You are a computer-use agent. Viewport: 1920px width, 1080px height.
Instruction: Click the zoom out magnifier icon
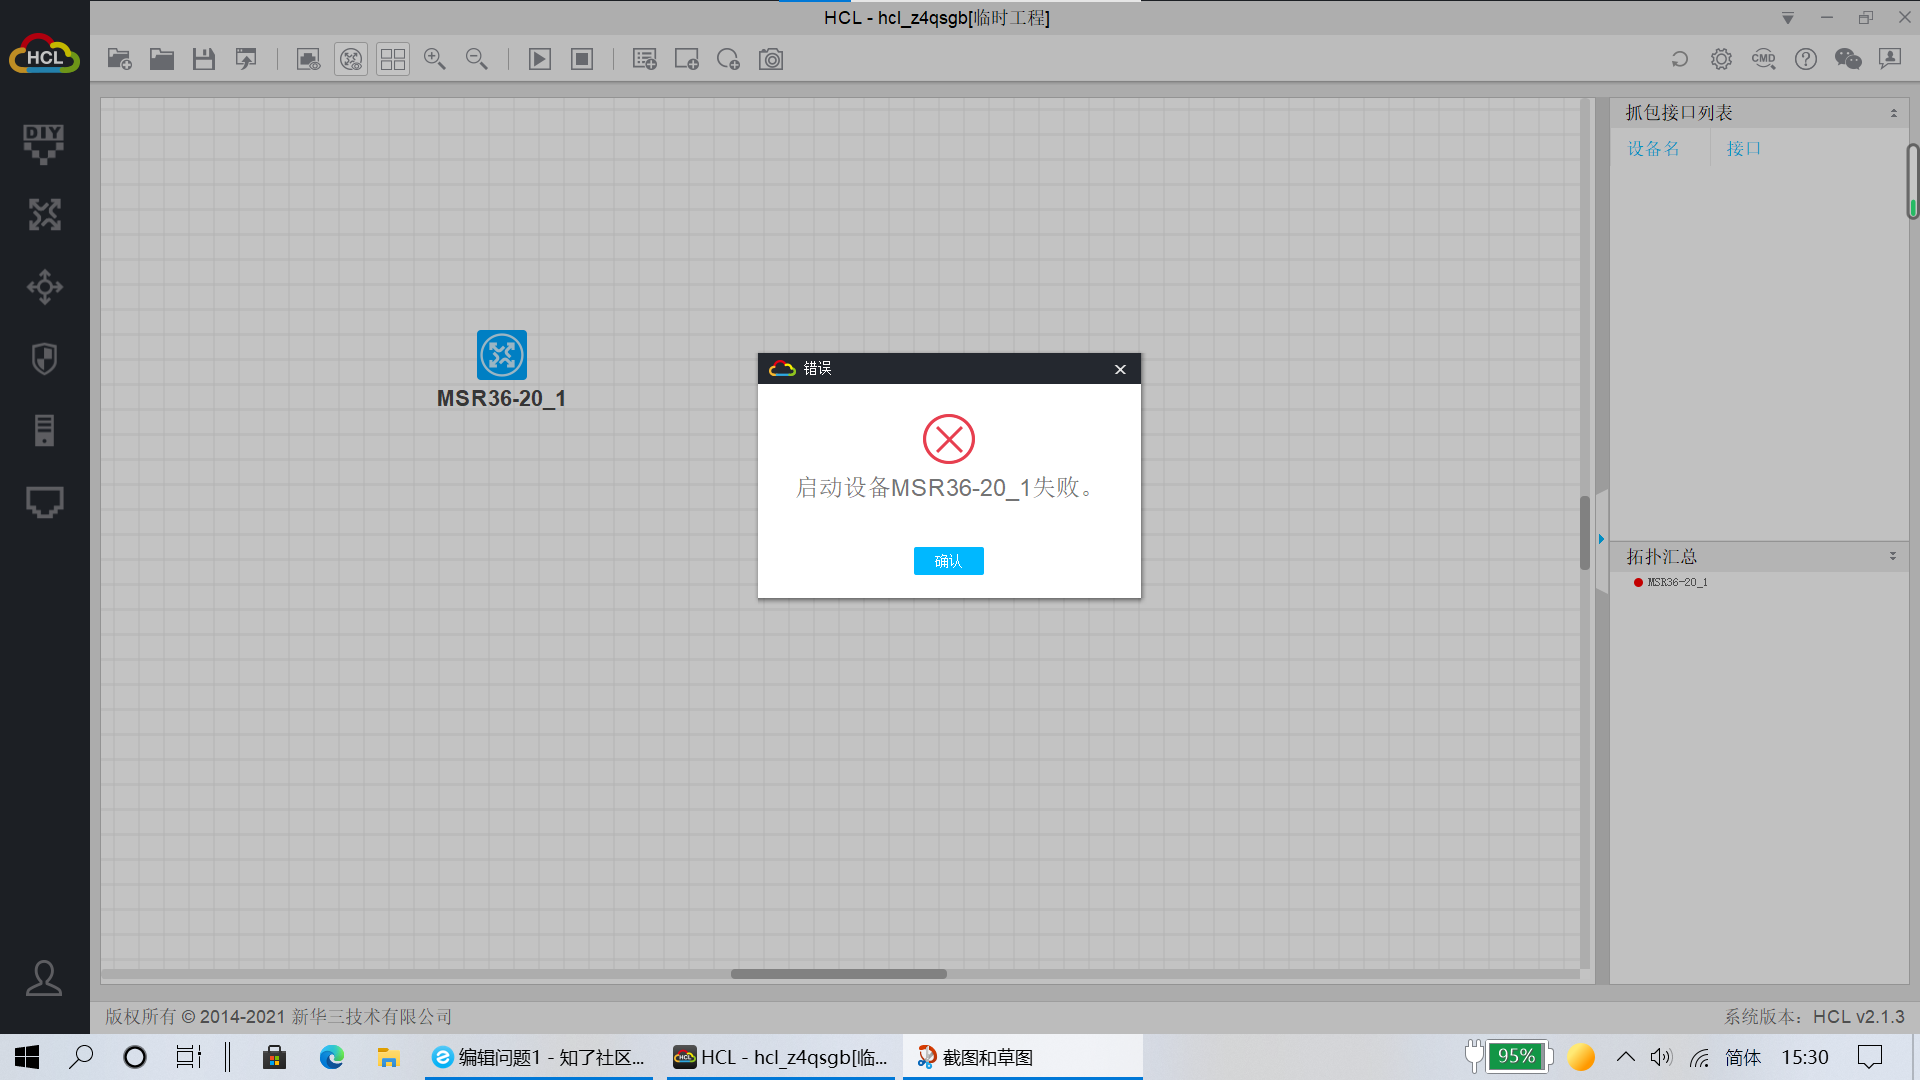pos(477,59)
